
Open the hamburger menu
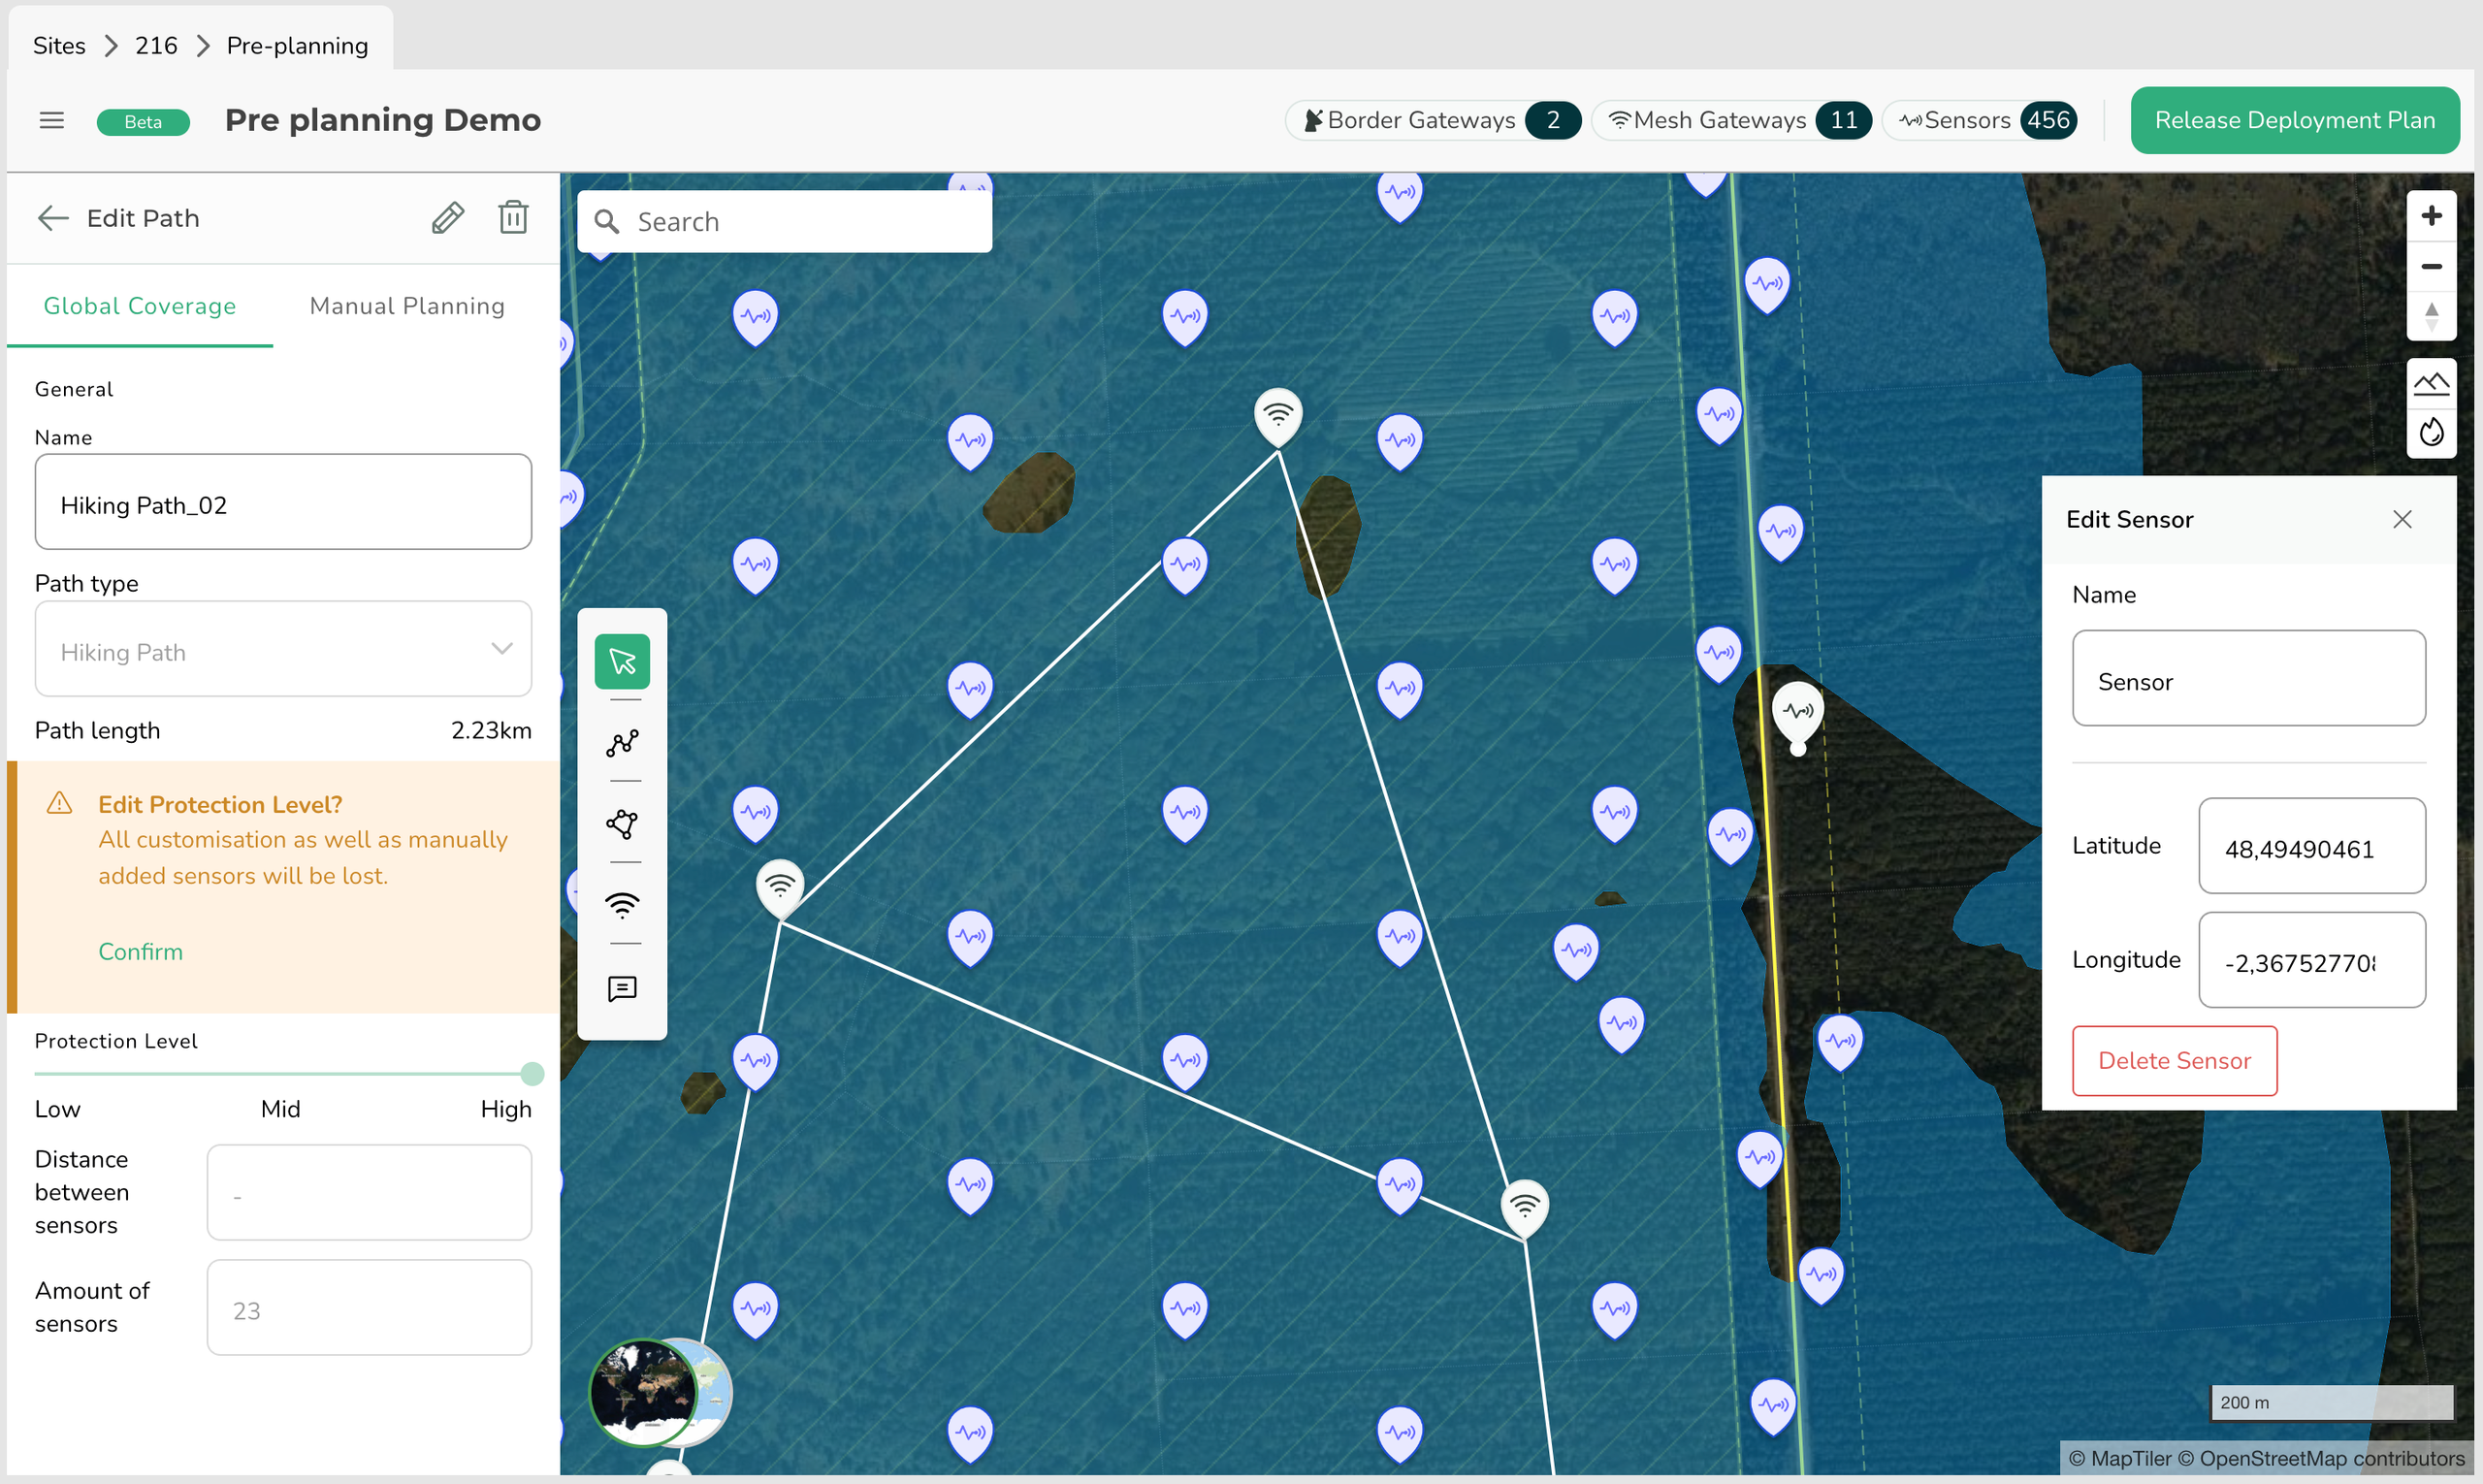tap(52, 121)
